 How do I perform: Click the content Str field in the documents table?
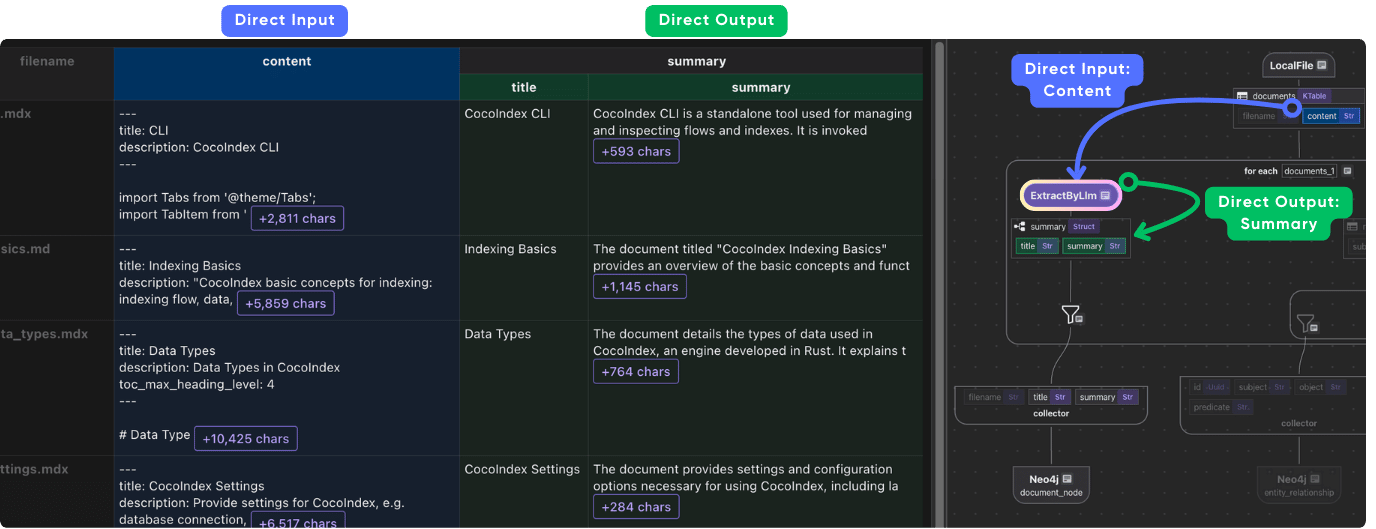(x=1330, y=116)
